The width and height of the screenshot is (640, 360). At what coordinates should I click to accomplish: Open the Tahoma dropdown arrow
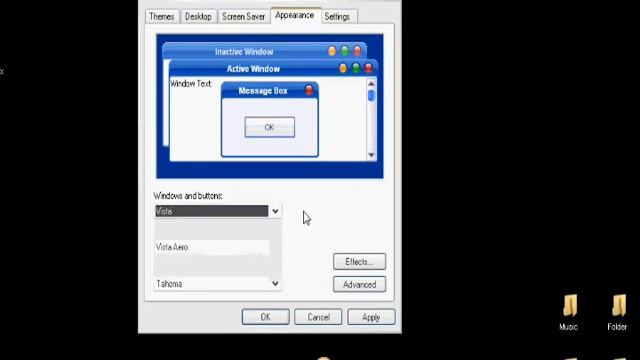(x=275, y=284)
